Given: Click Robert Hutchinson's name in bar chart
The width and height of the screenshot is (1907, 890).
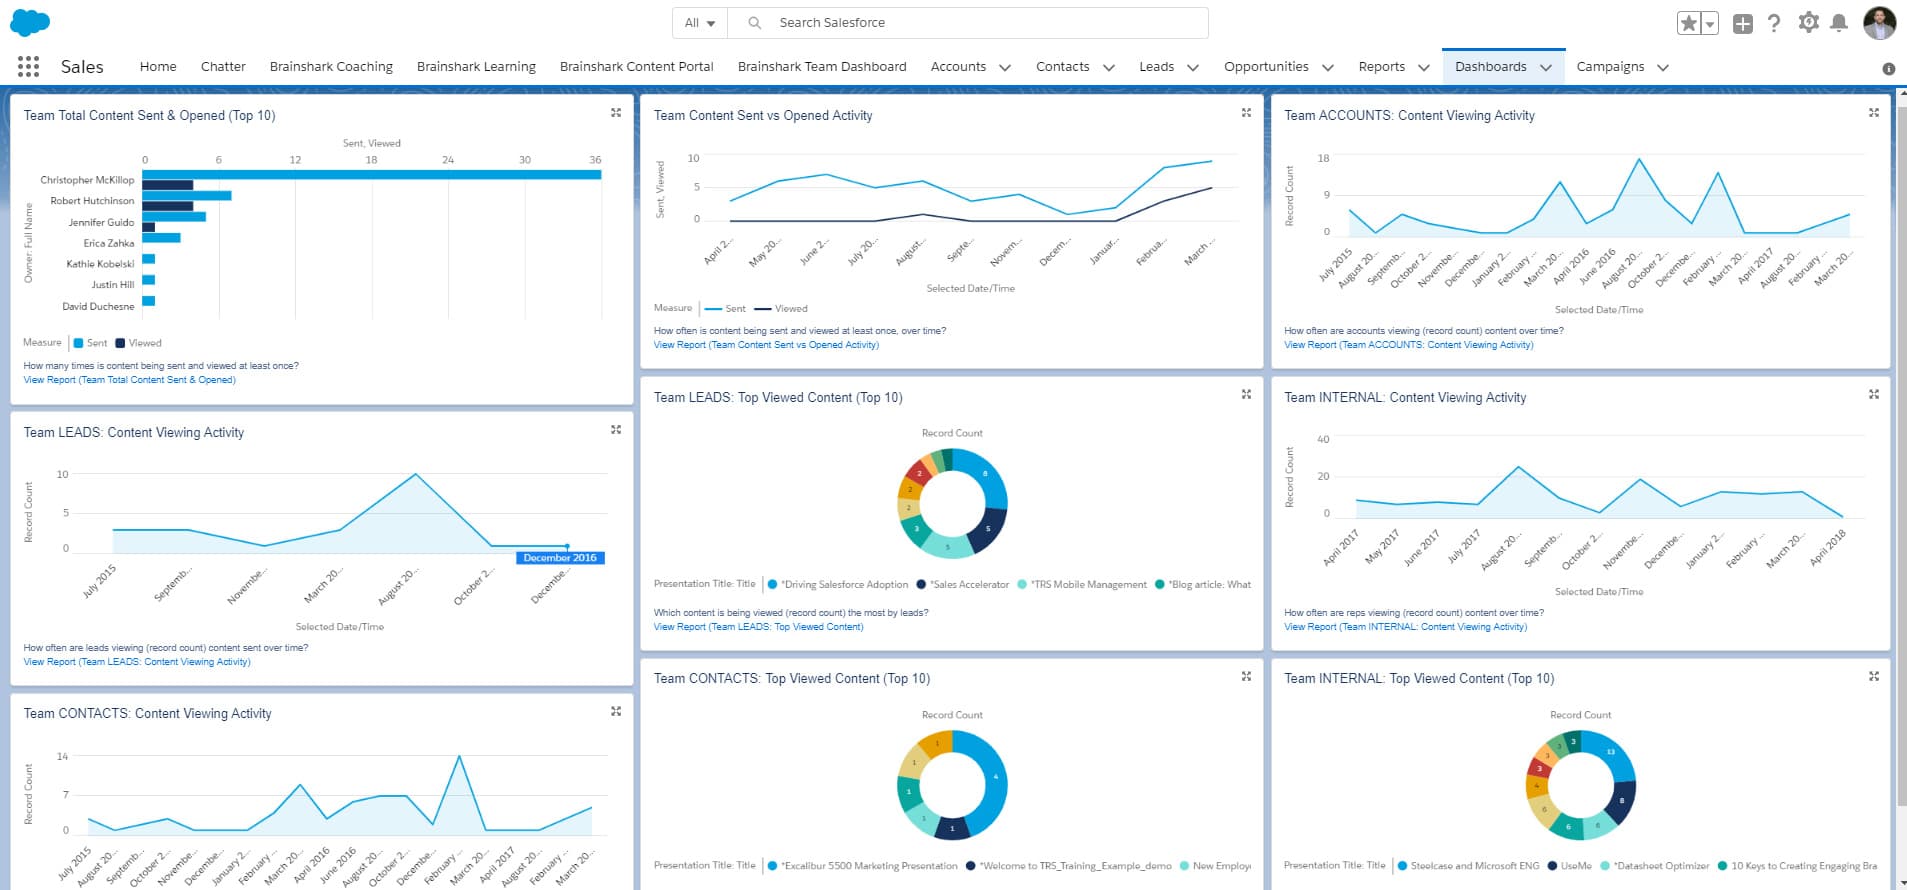Looking at the screenshot, I should [x=92, y=201].
